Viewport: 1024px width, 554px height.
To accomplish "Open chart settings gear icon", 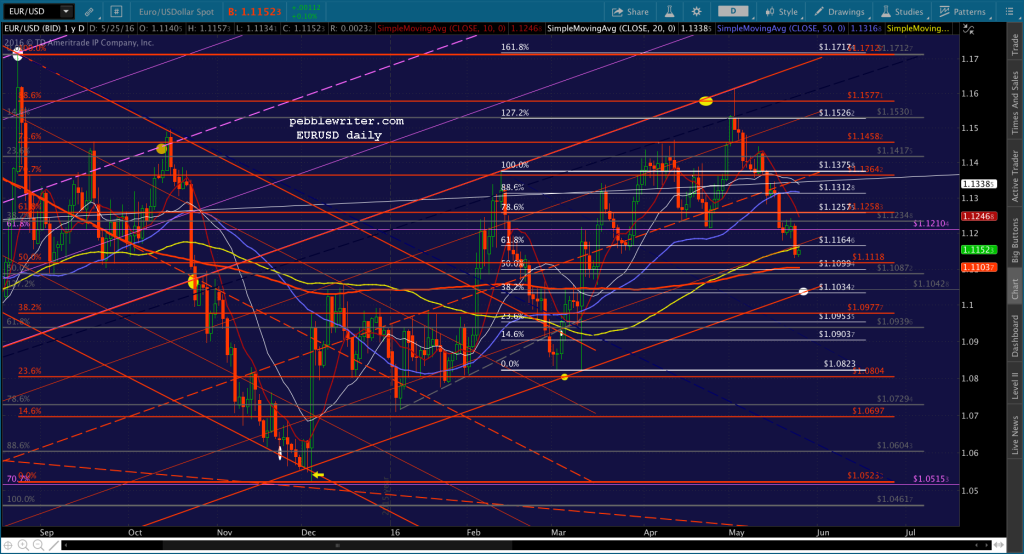I will click(x=697, y=12).
